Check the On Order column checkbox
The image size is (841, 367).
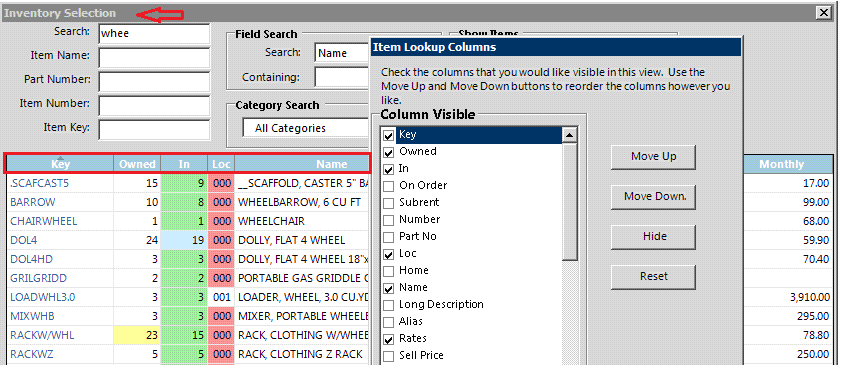[389, 186]
